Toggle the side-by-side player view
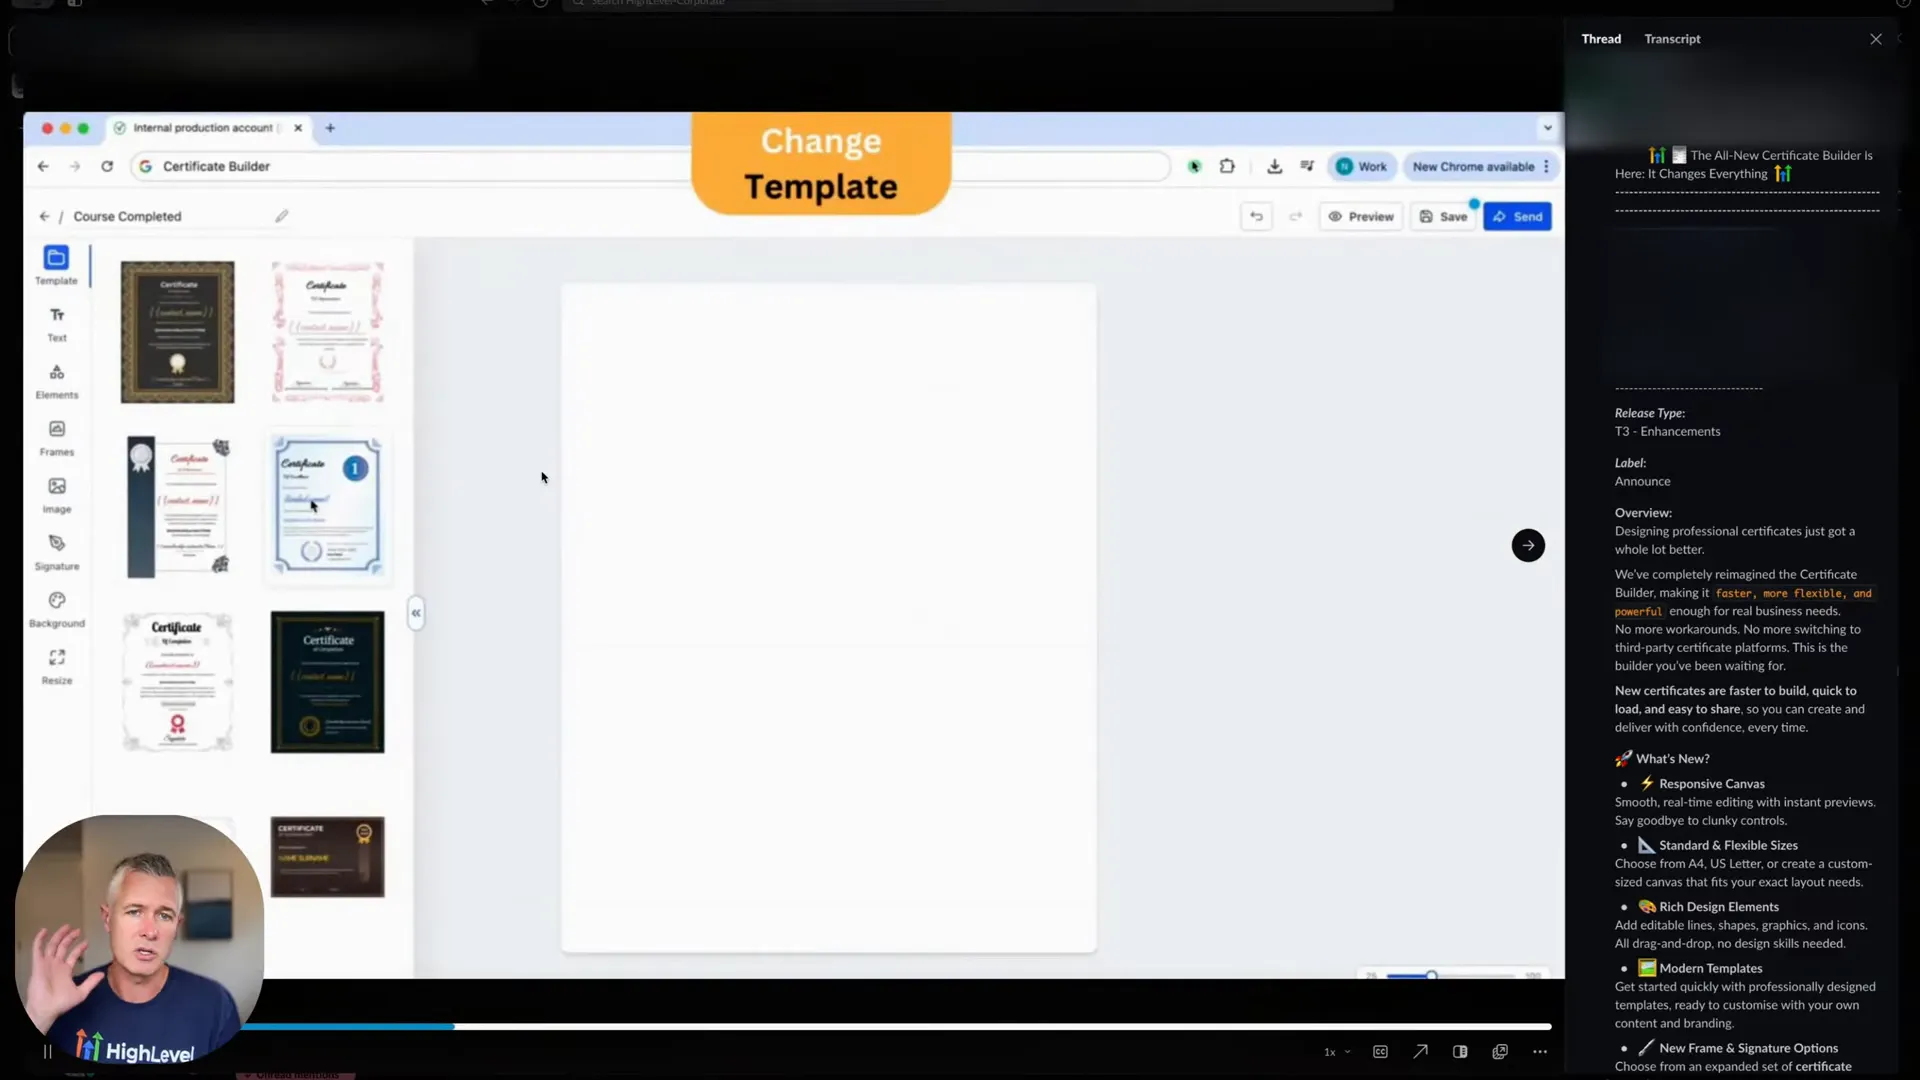Screen dimensions: 1920x1080 [x=1460, y=1051]
